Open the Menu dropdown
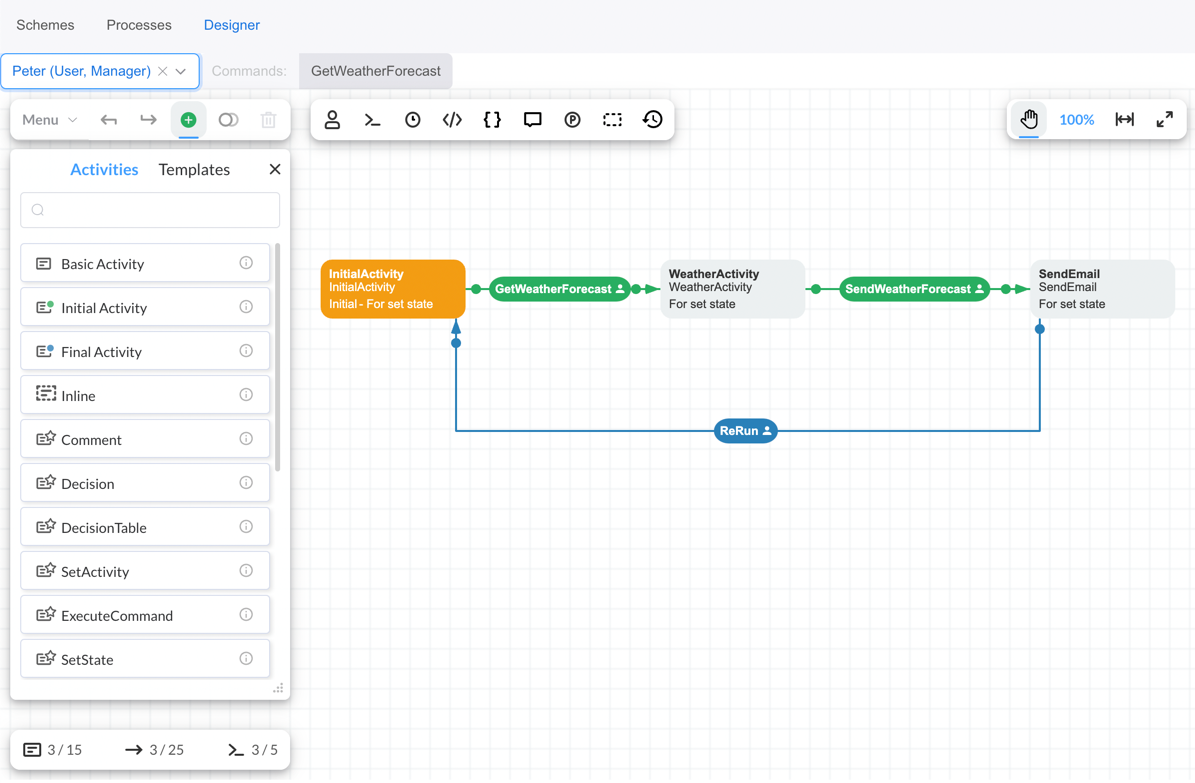Image resolution: width=1195 pixels, height=783 pixels. click(50, 120)
